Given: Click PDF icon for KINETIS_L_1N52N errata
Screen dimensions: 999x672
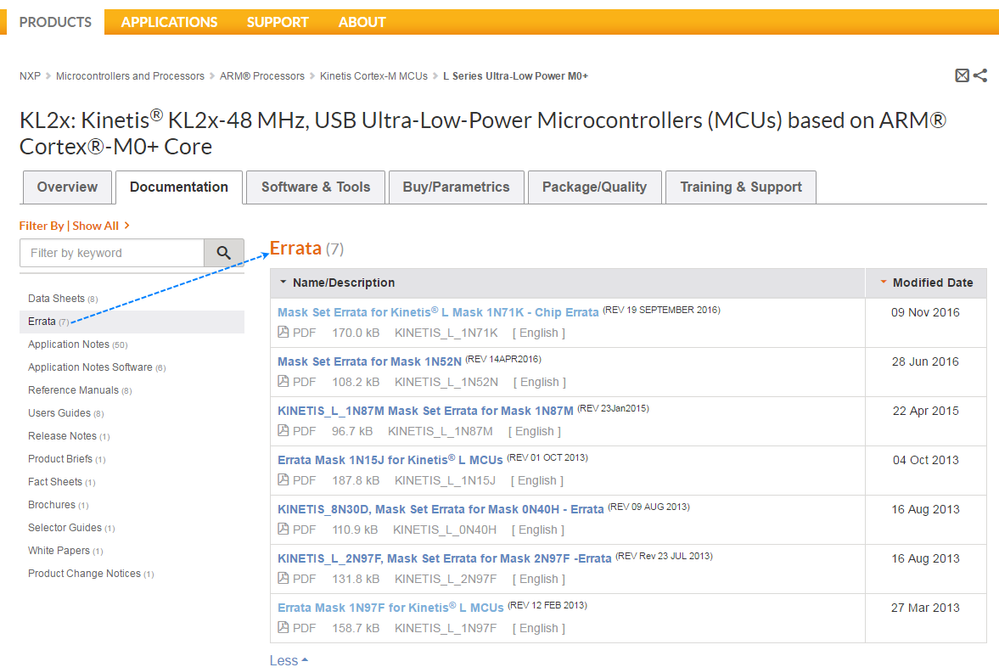Looking at the screenshot, I should 284,382.
